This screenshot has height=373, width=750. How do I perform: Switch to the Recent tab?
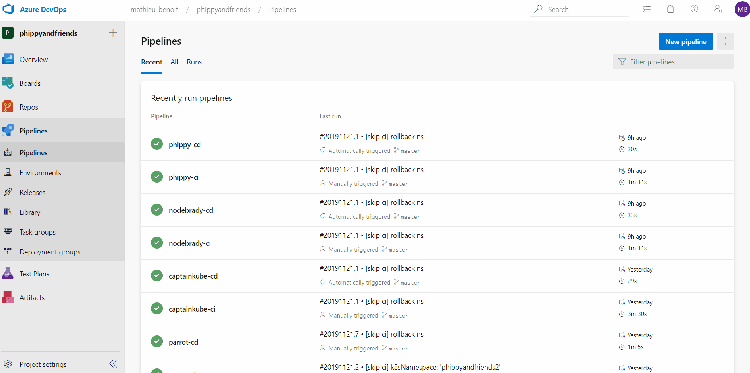click(151, 62)
